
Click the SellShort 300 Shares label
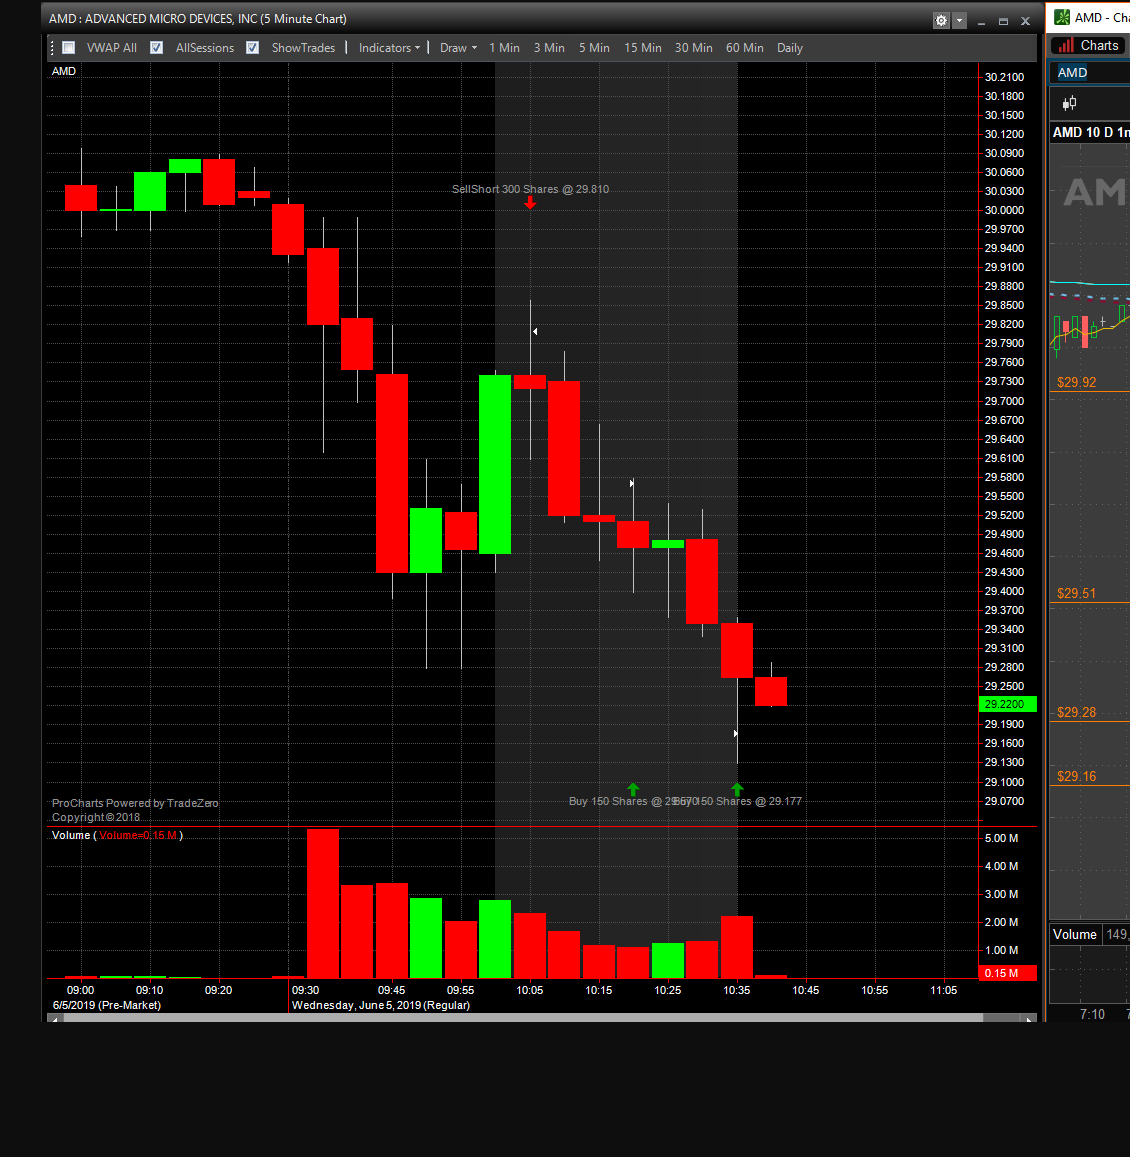[x=530, y=189]
